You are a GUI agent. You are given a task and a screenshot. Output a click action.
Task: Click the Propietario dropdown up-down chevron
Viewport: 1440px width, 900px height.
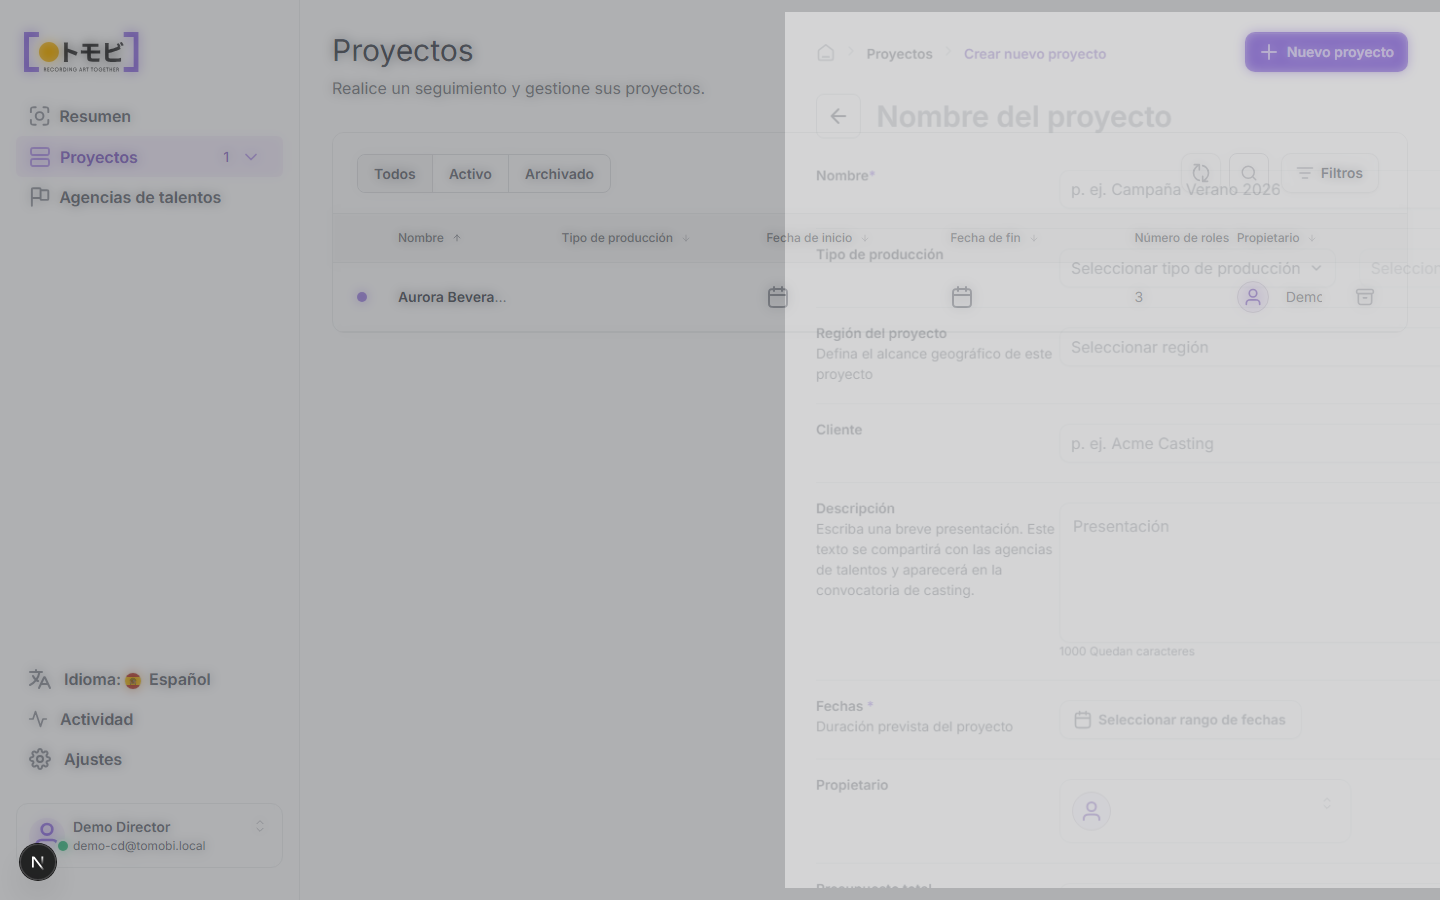point(1327,803)
